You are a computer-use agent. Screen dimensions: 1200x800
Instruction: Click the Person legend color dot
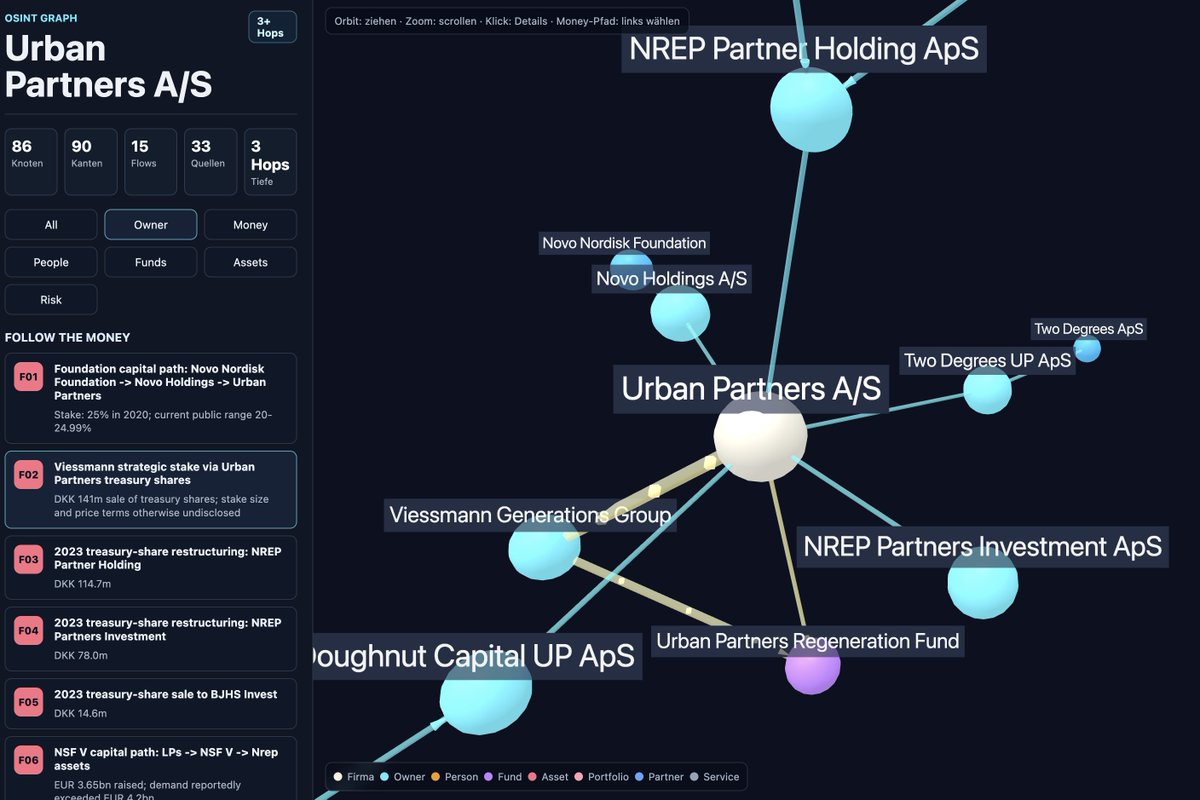click(436, 777)
